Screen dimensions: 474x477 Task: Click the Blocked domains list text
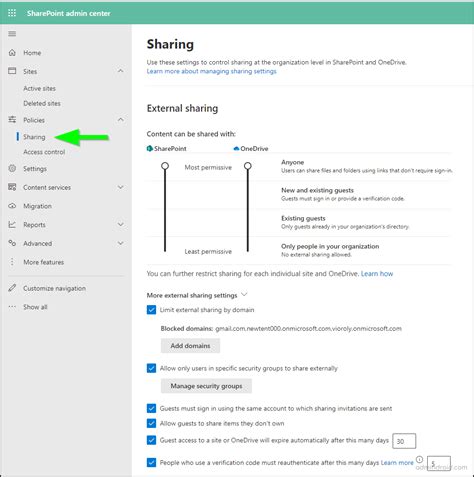(308, 328)
